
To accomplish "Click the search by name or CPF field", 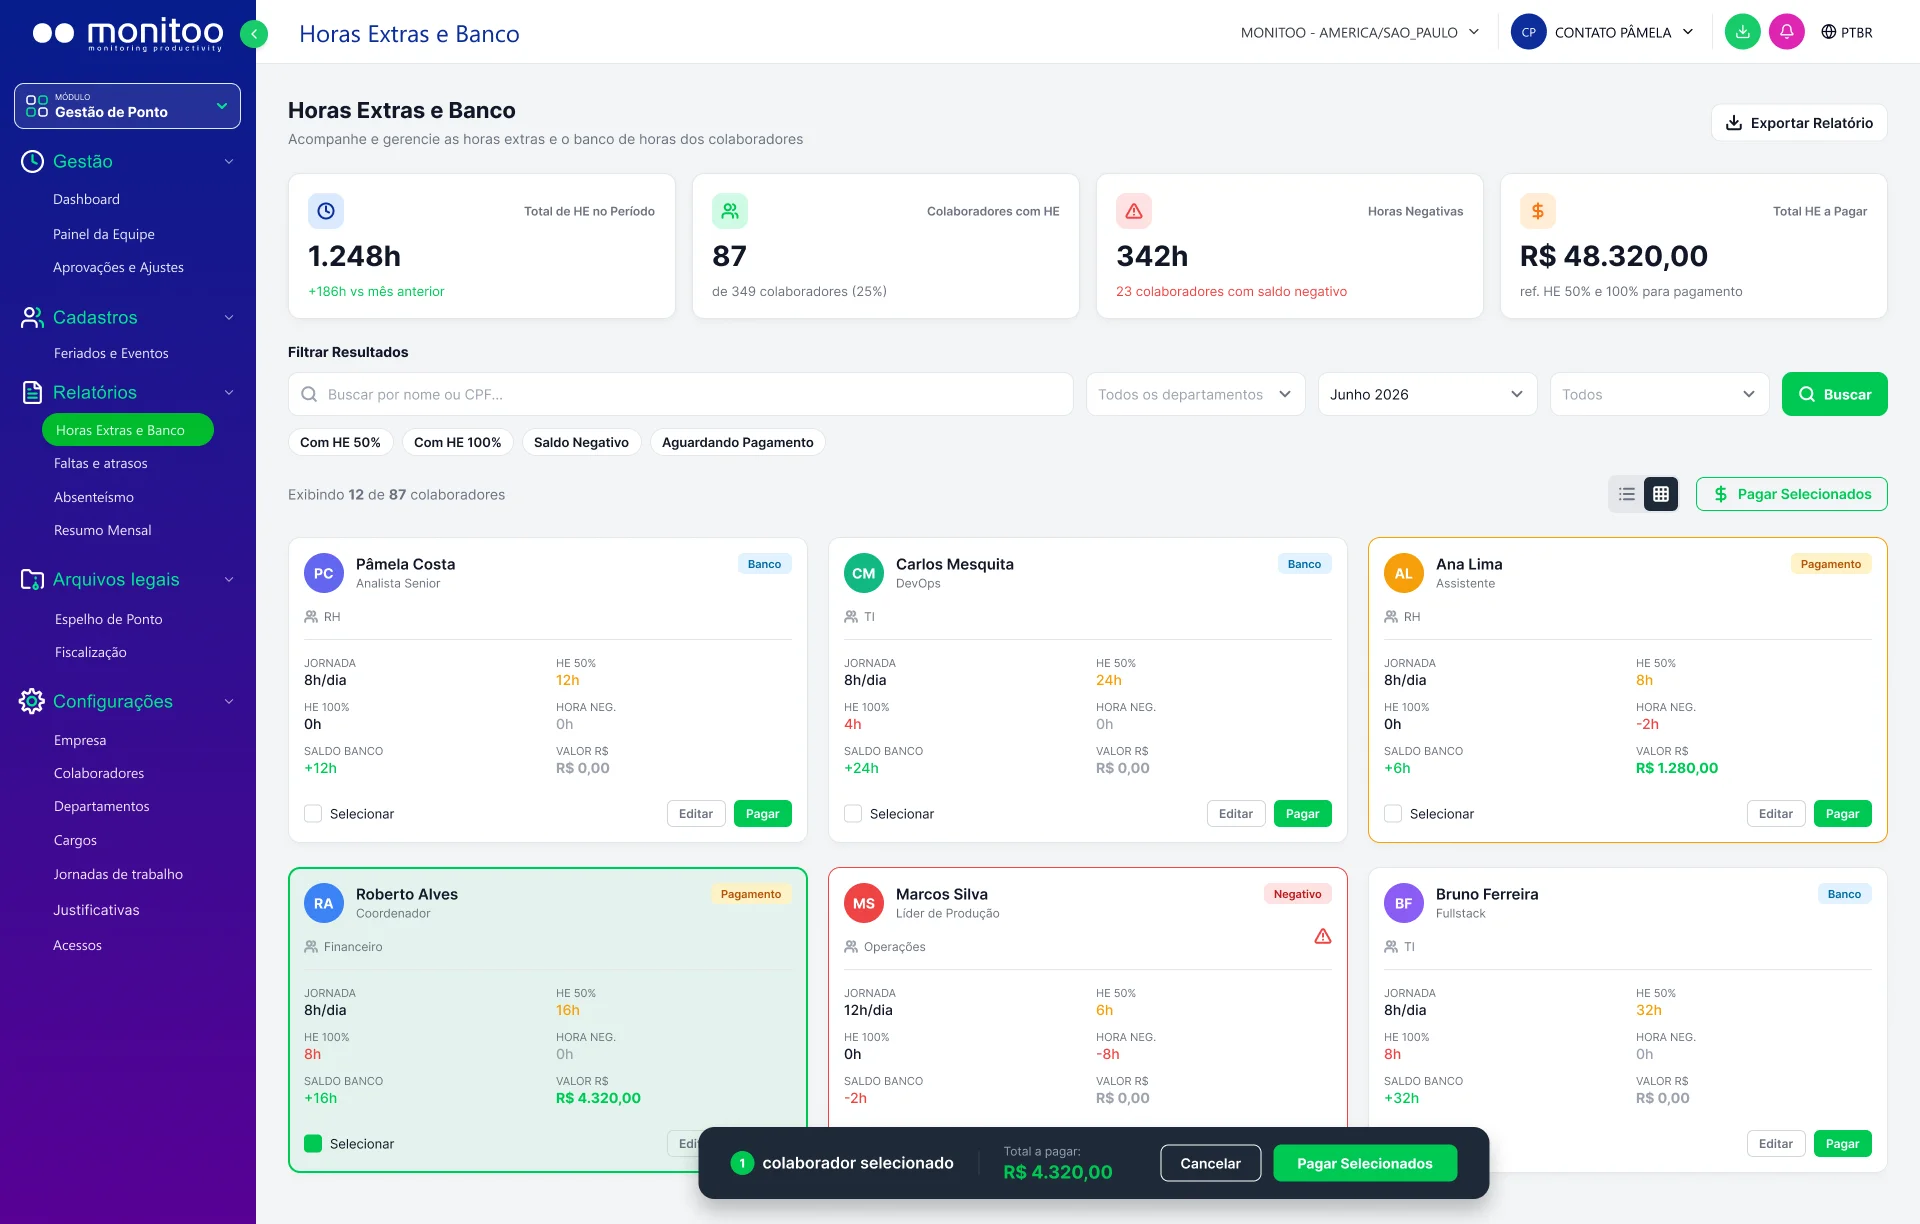I will tap(680, 394).
